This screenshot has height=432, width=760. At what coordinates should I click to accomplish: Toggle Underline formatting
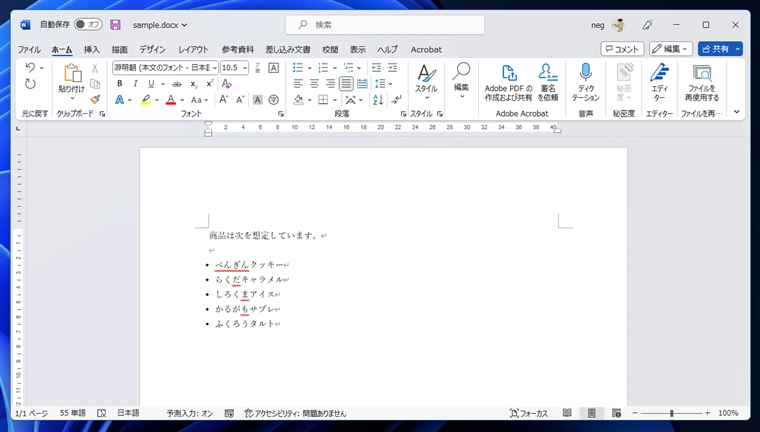(151, 84)
